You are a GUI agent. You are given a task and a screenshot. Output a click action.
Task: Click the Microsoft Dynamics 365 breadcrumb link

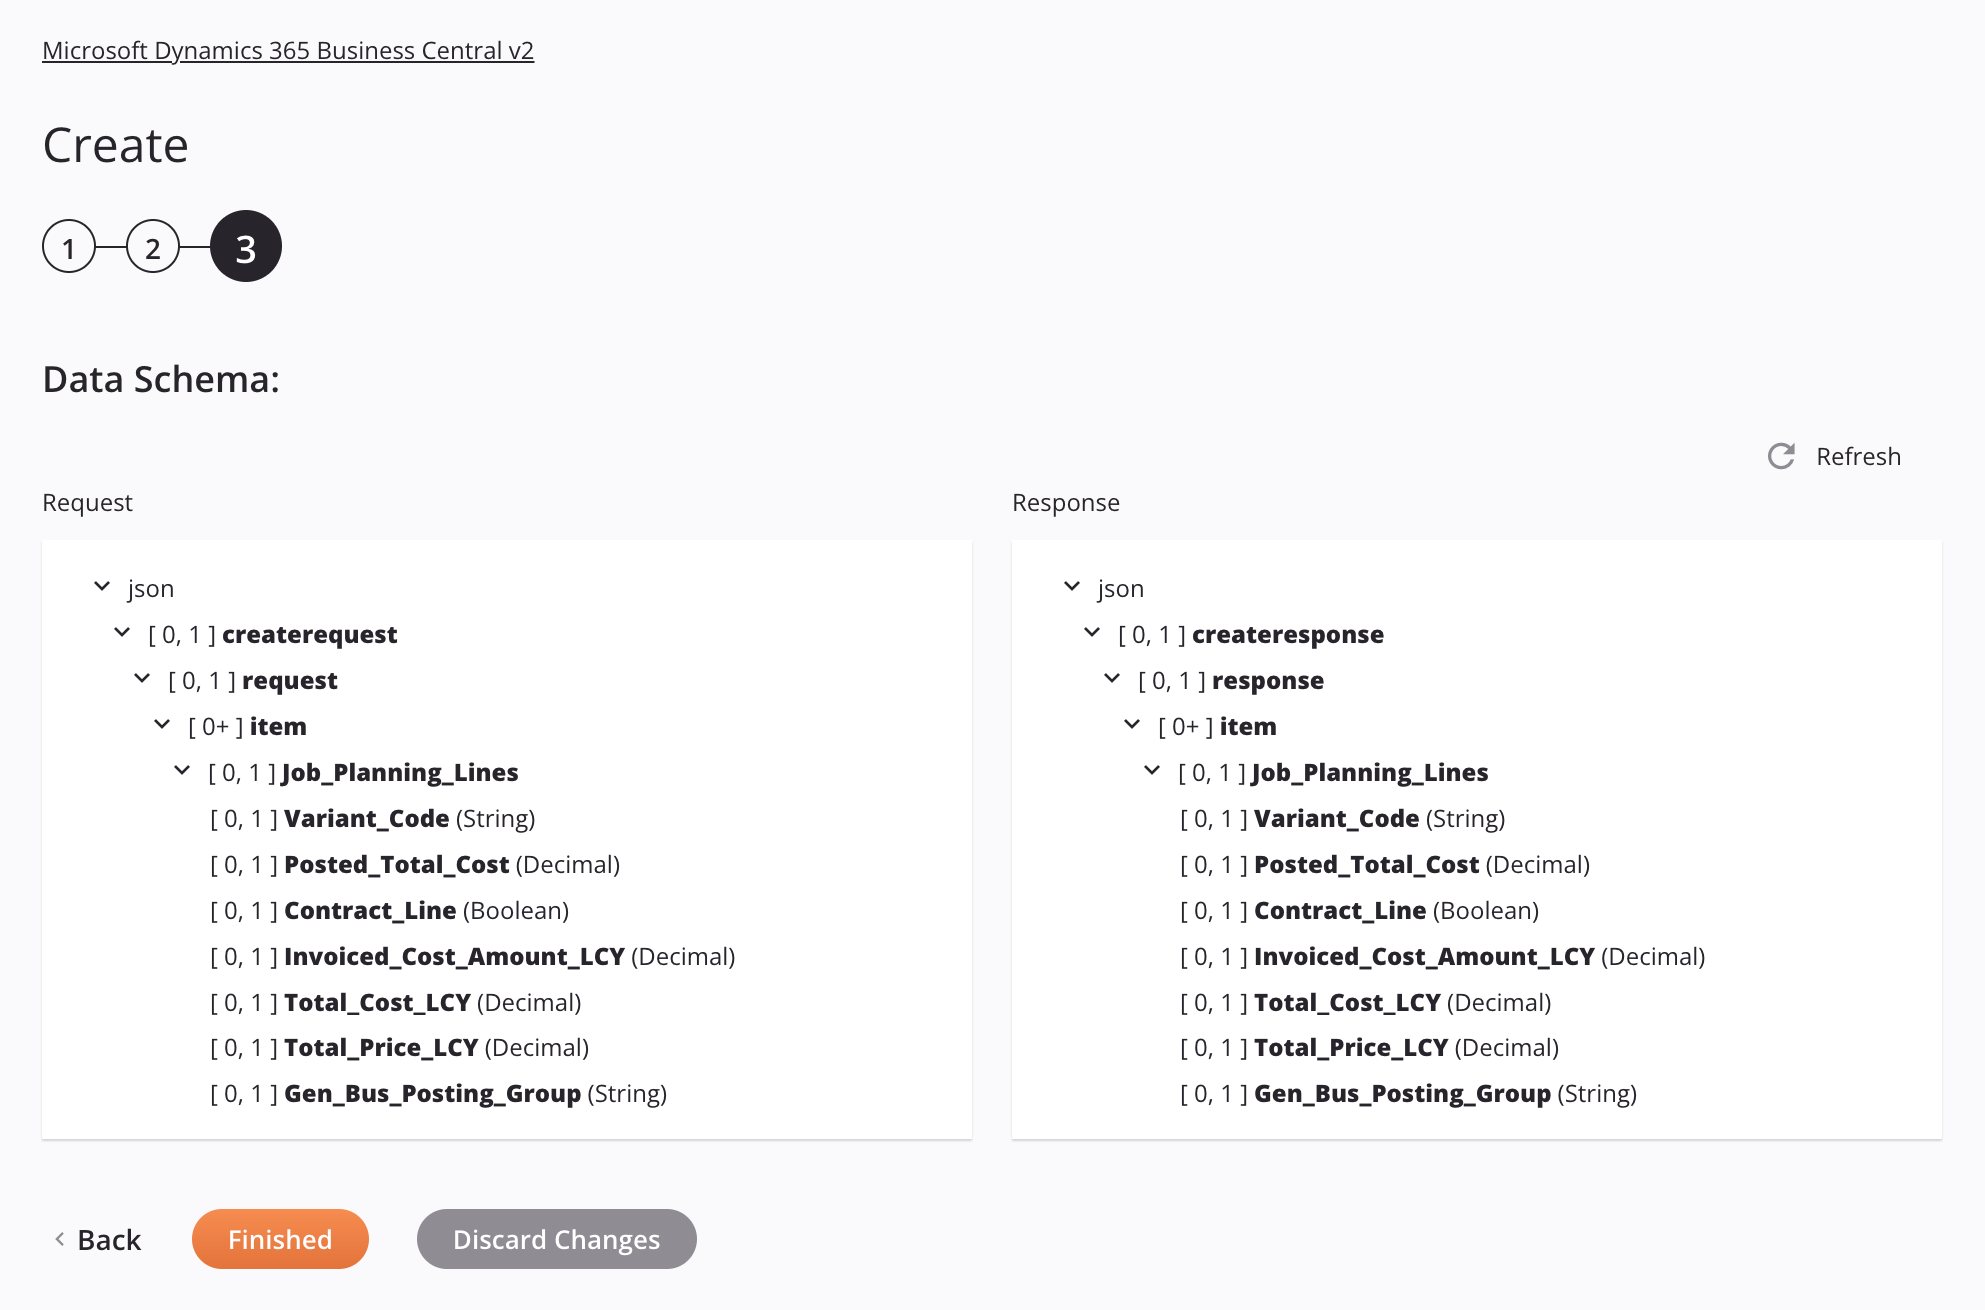[288, 50]
